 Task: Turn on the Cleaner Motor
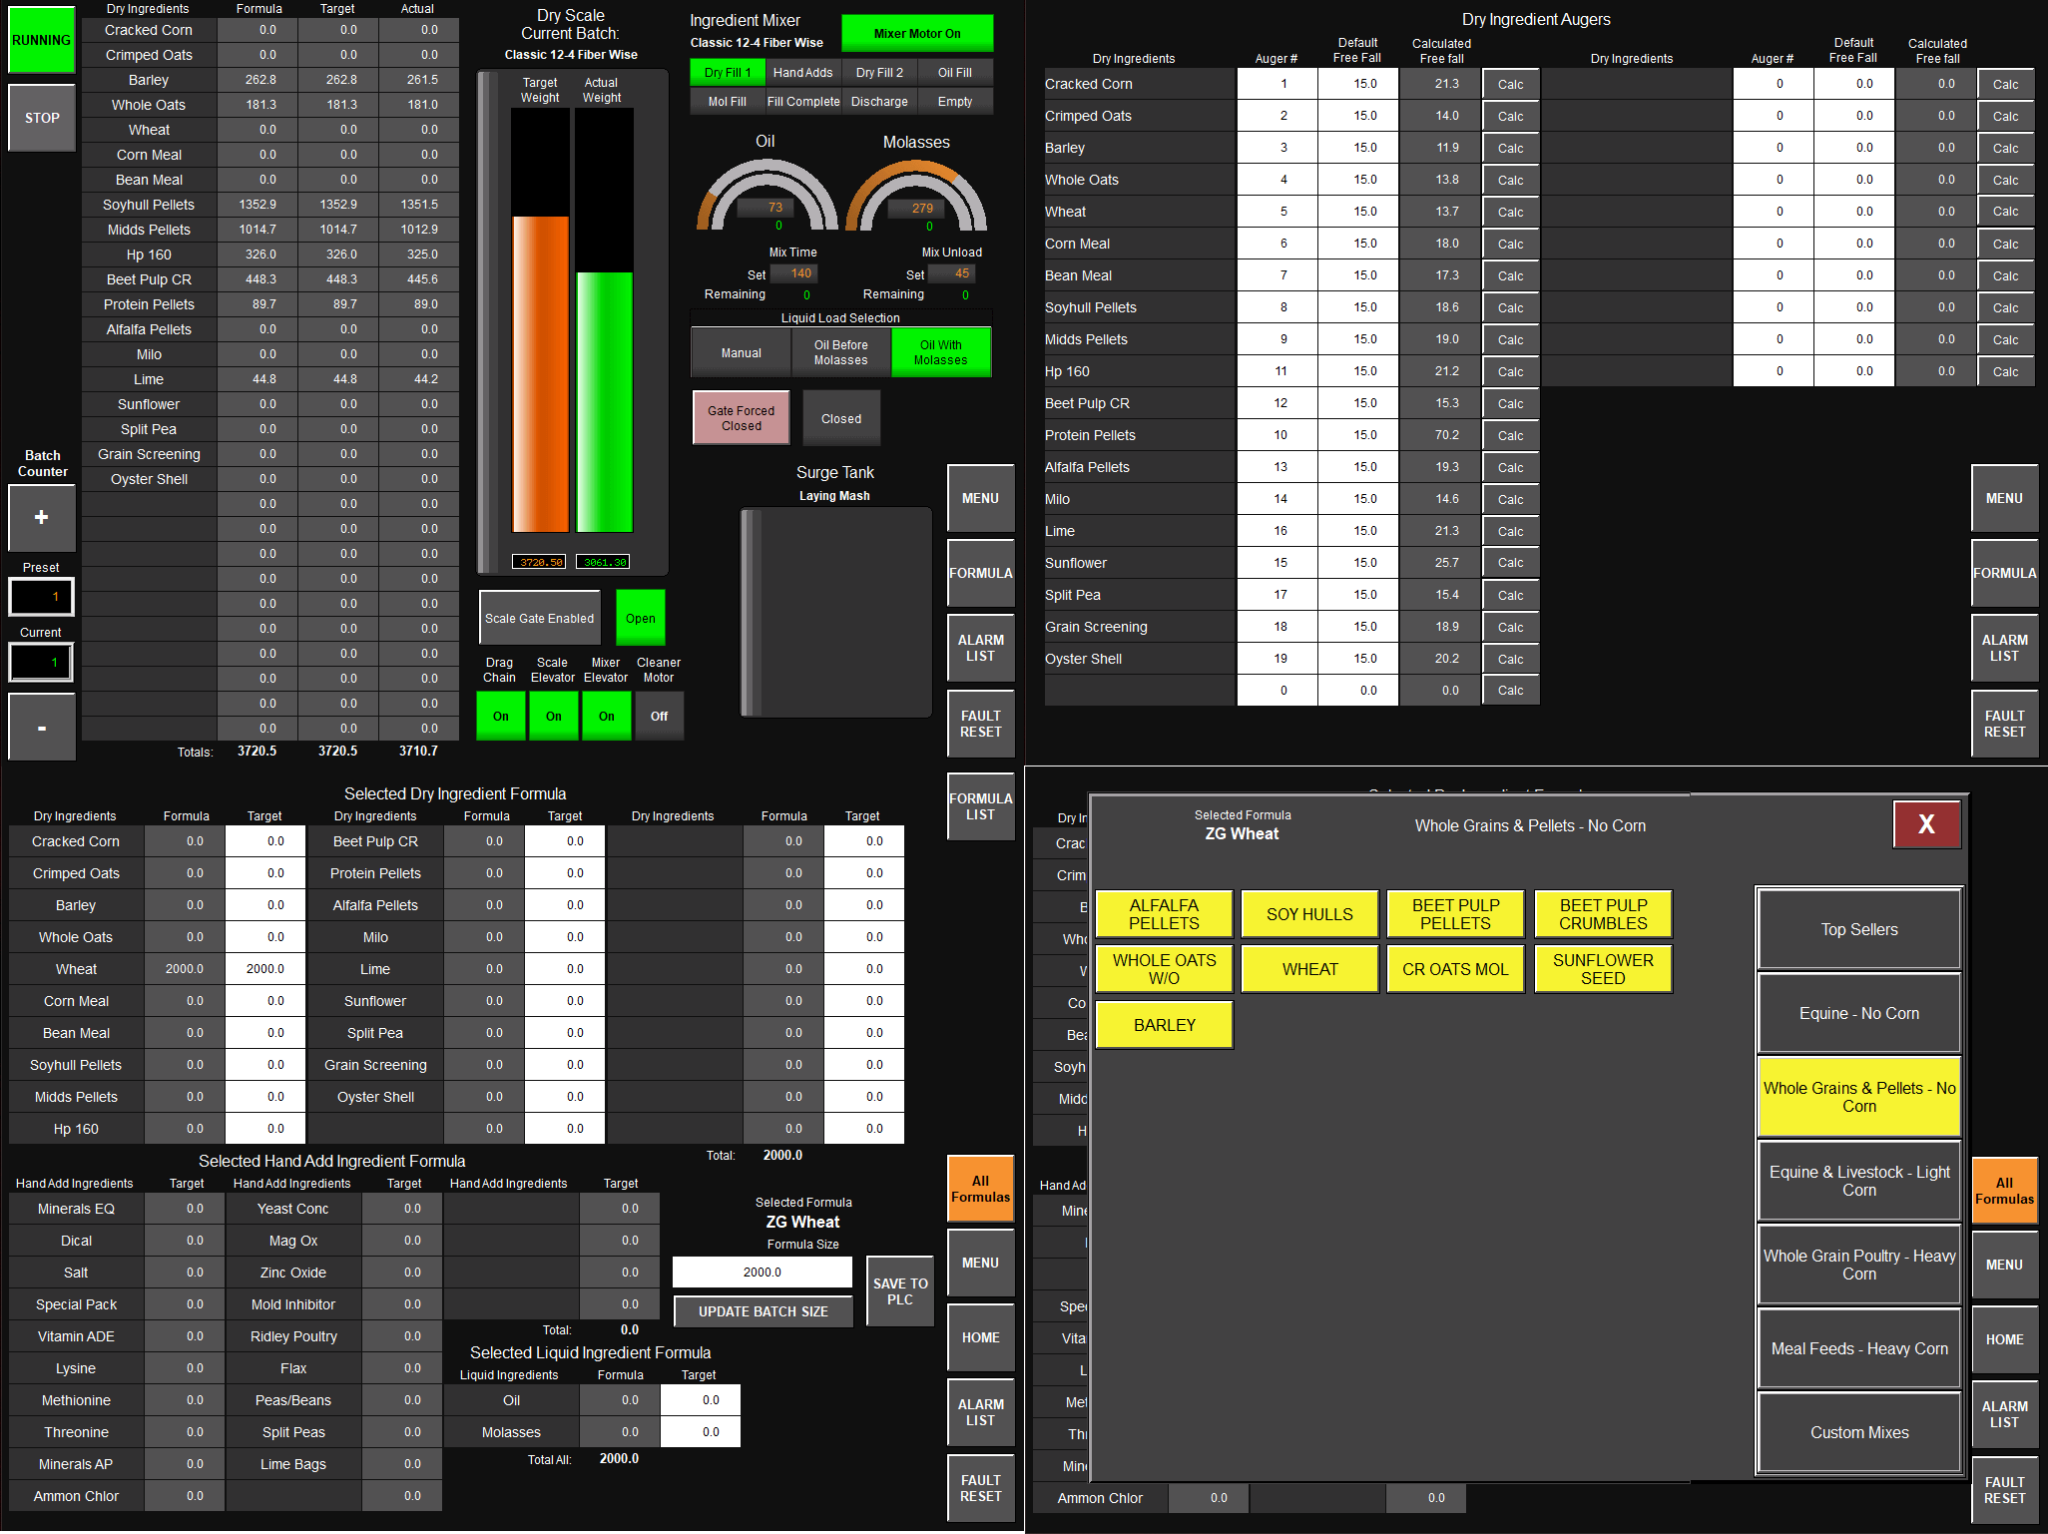click(x=658, y=715)
